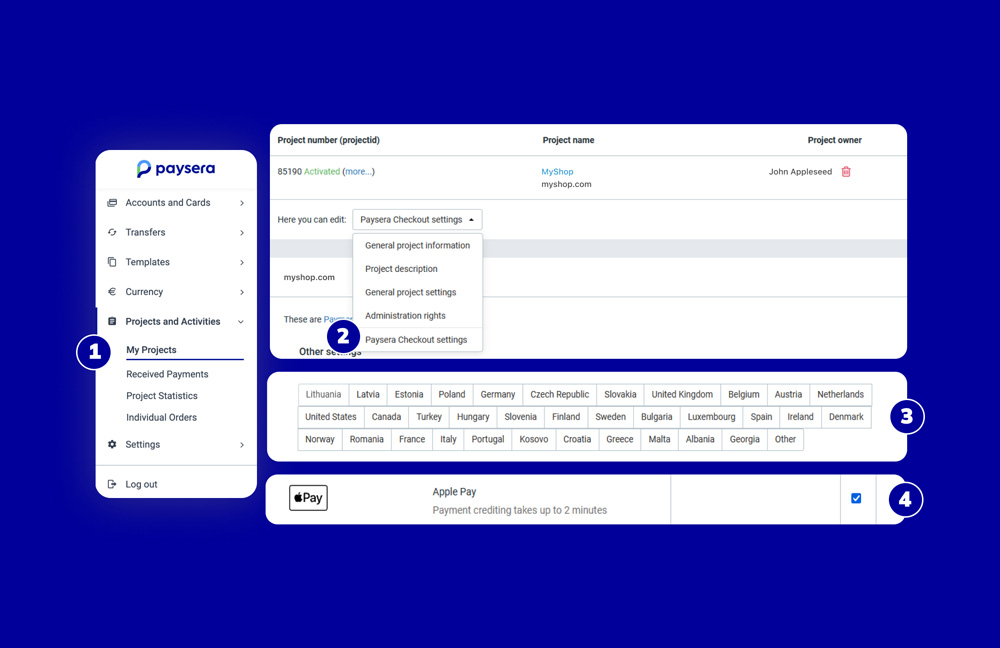This screenshot has height=648, width=1000.
Task: Toggle the Apple Pay checkbox
Action: pyautogui.click(x=856, y=498)
